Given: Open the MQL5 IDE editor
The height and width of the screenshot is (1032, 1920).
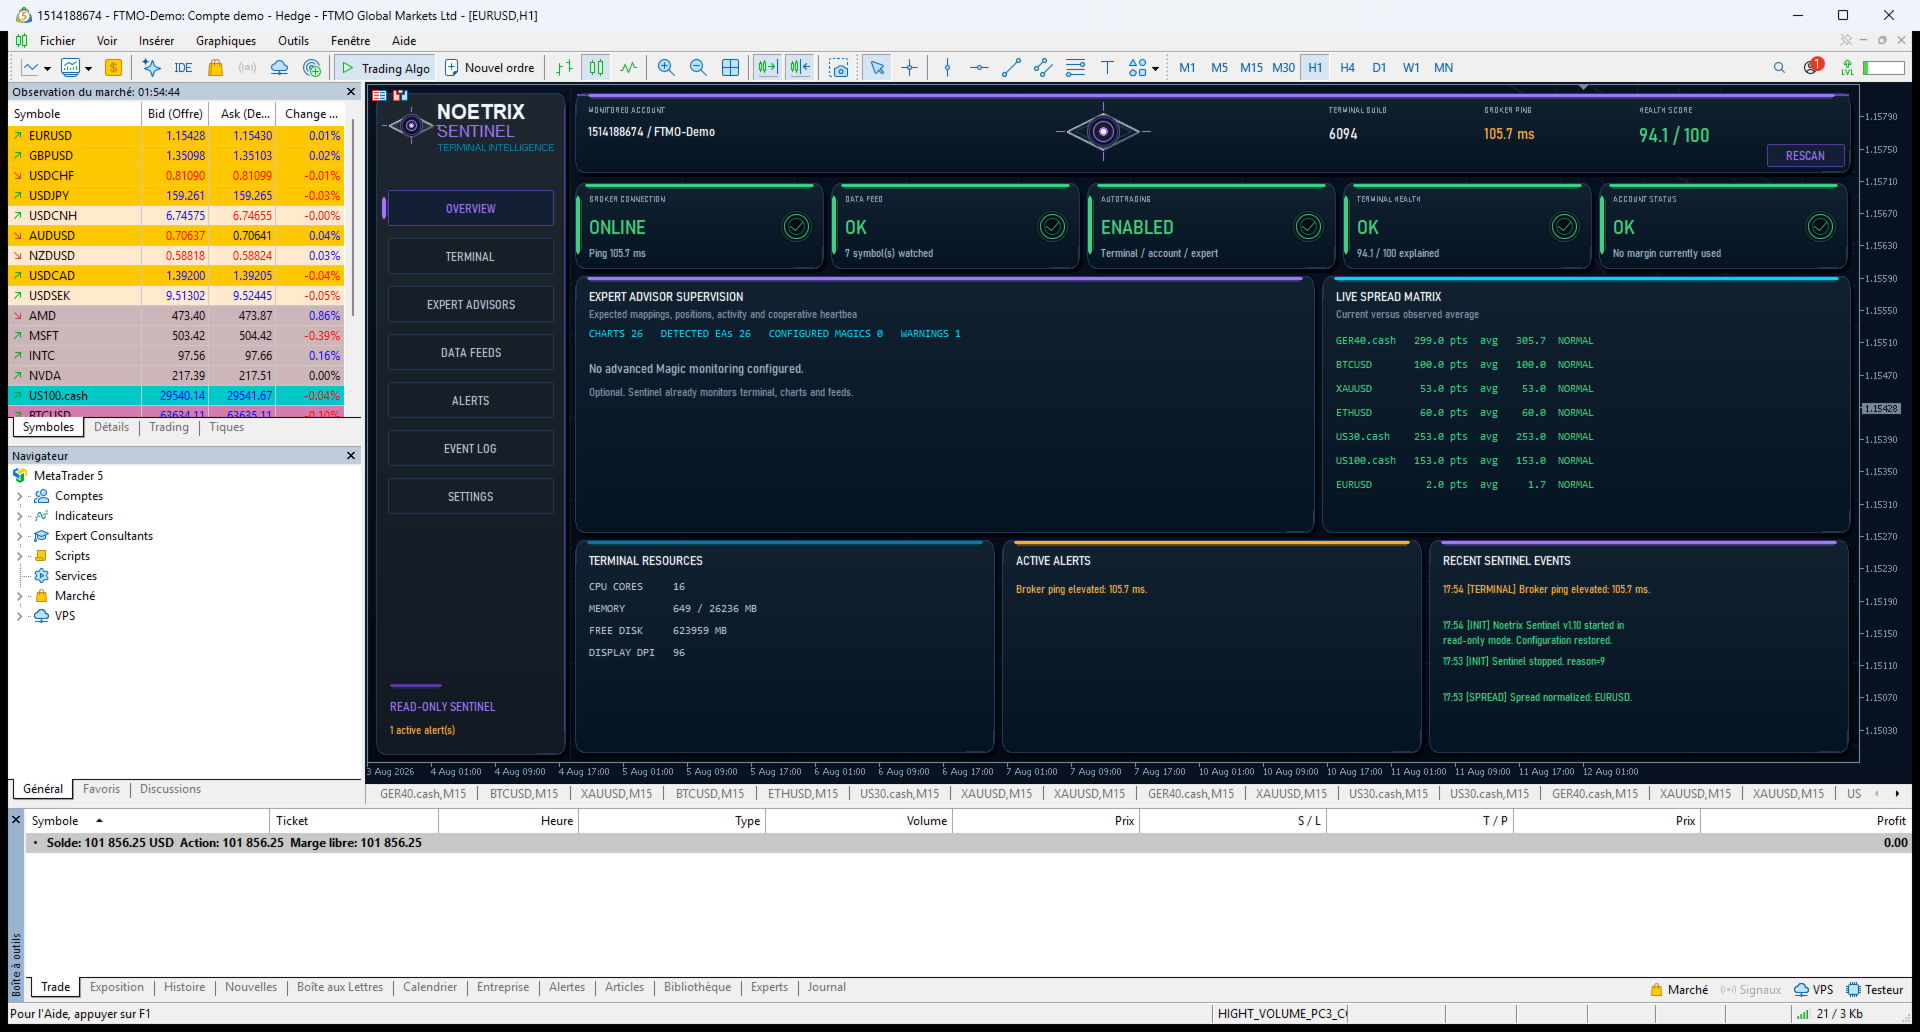Looking at the screenshot, I should [183, 68].
